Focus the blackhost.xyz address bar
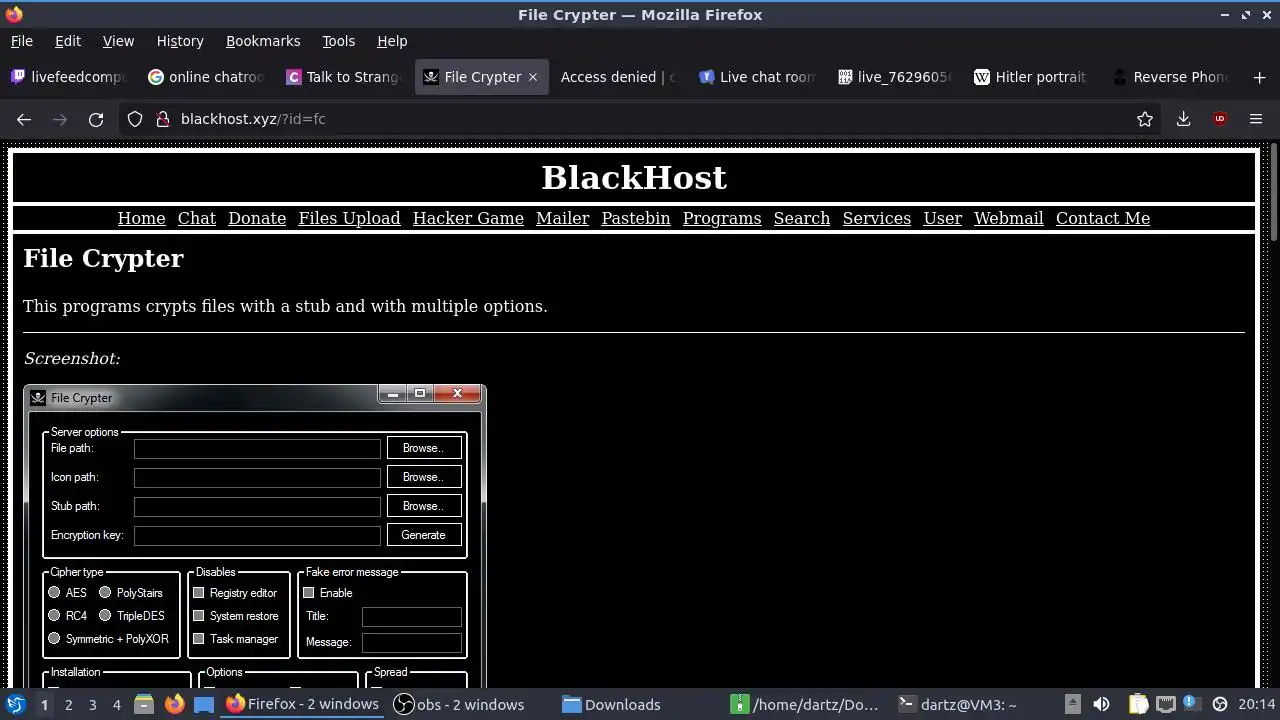 [640, 119]
